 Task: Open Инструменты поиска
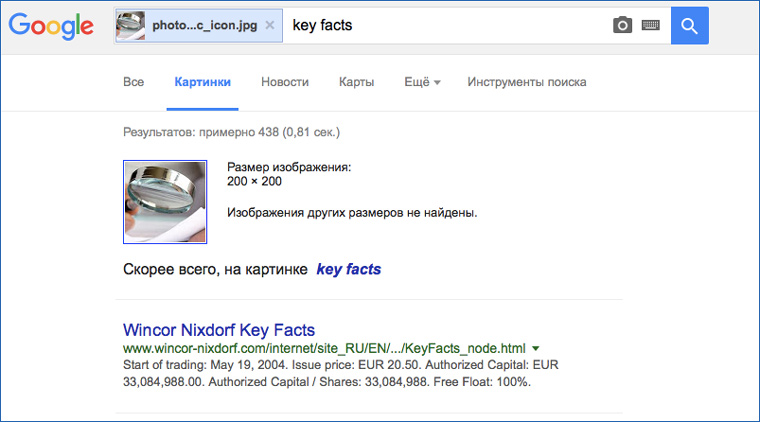point(527,82)
